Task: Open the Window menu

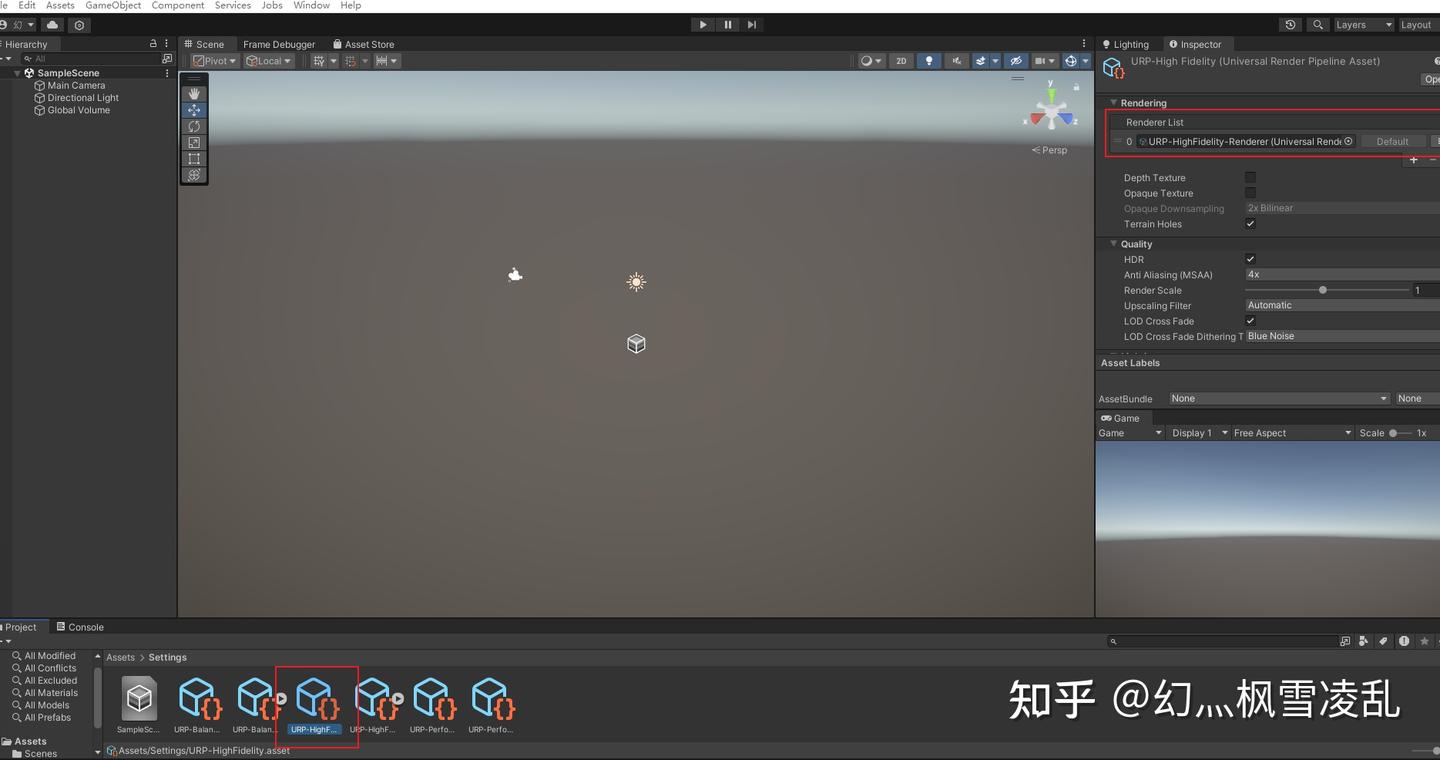Action: [311, 6]
